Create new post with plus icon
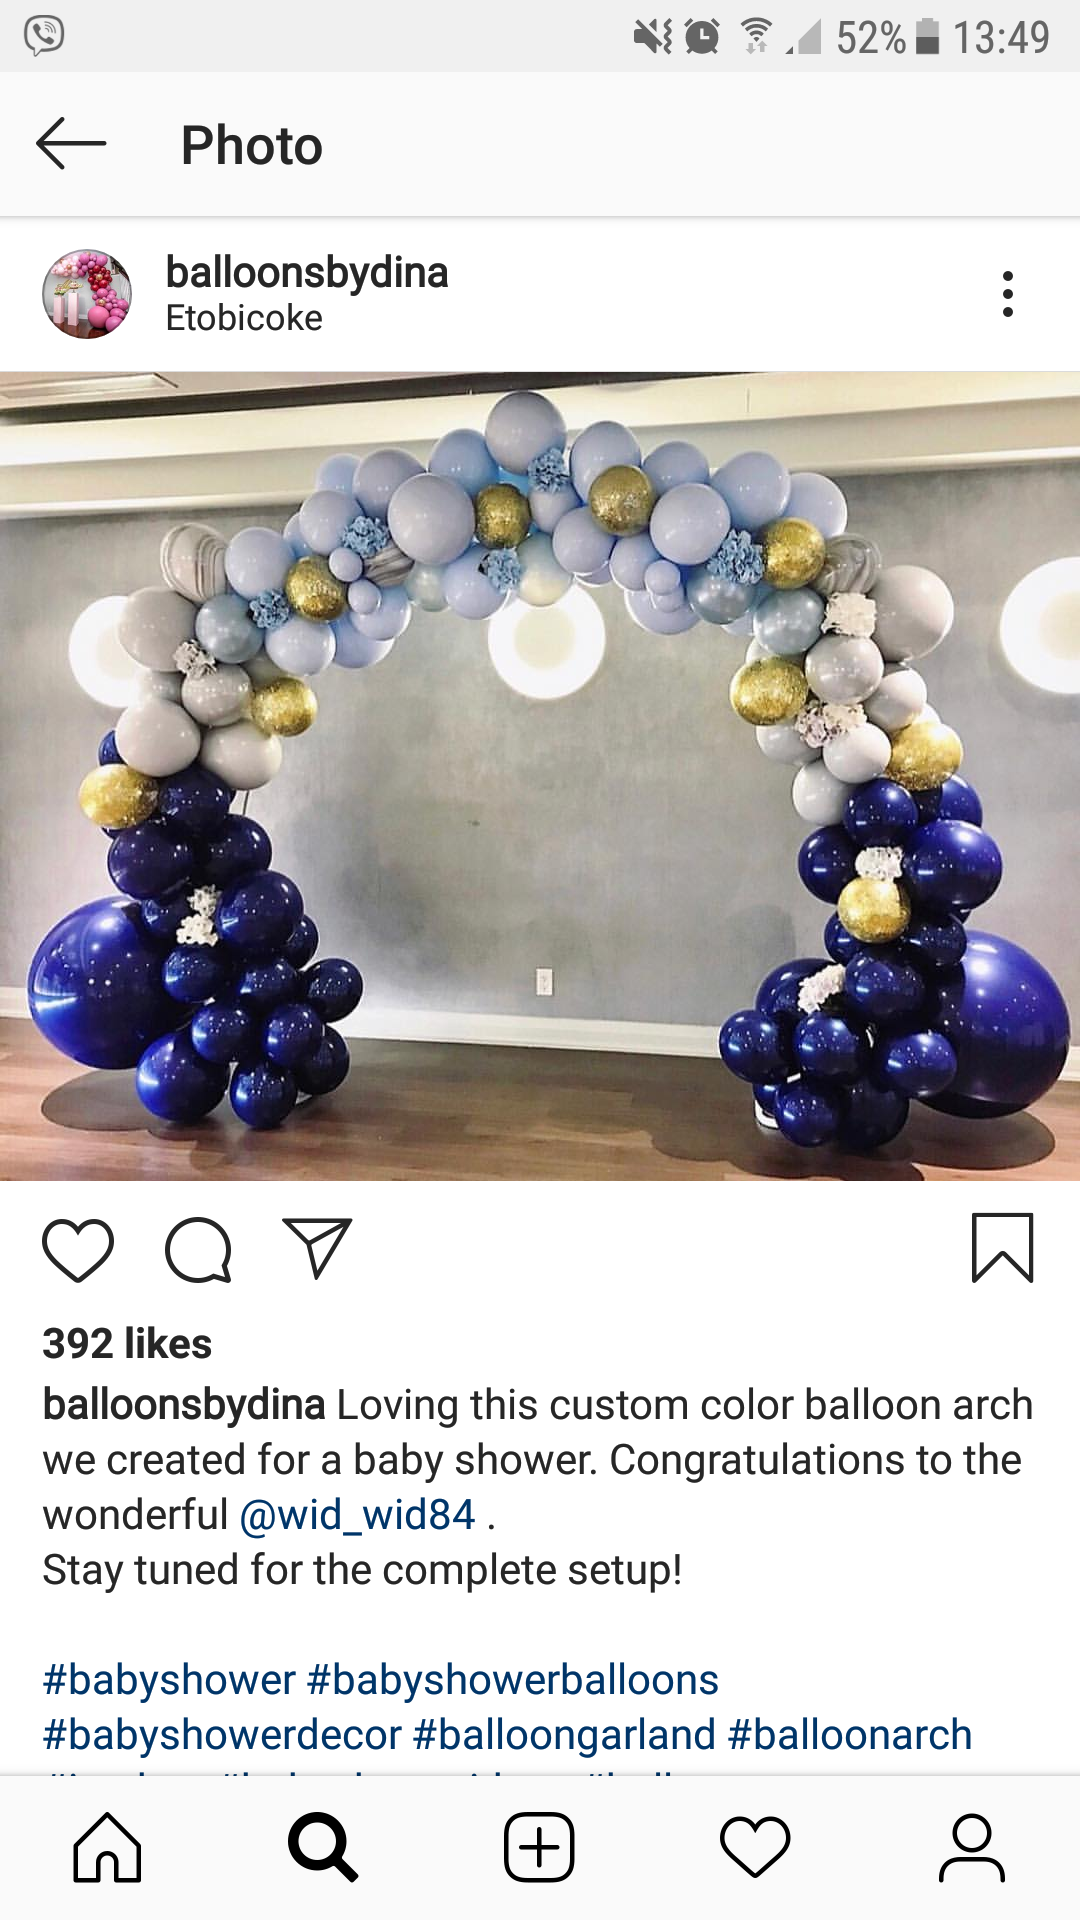The height and width of the screenshot is (1920, 1080). tap(539, 1847)
